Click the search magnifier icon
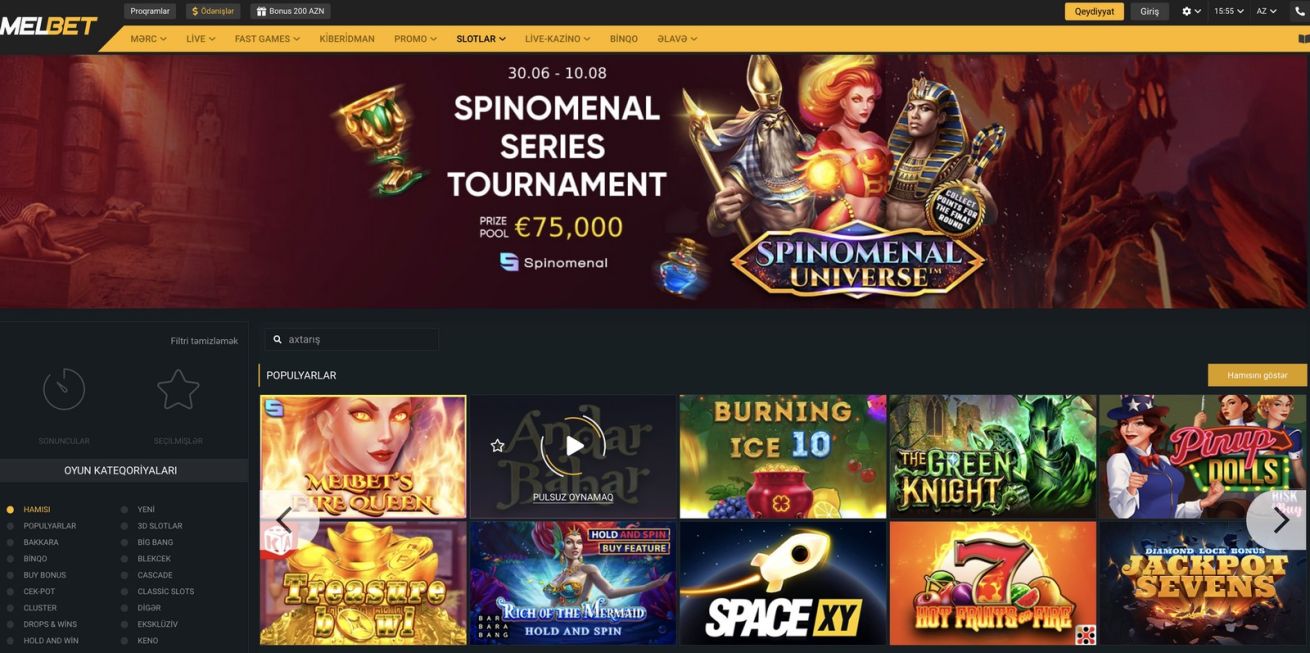 (278, 340)
